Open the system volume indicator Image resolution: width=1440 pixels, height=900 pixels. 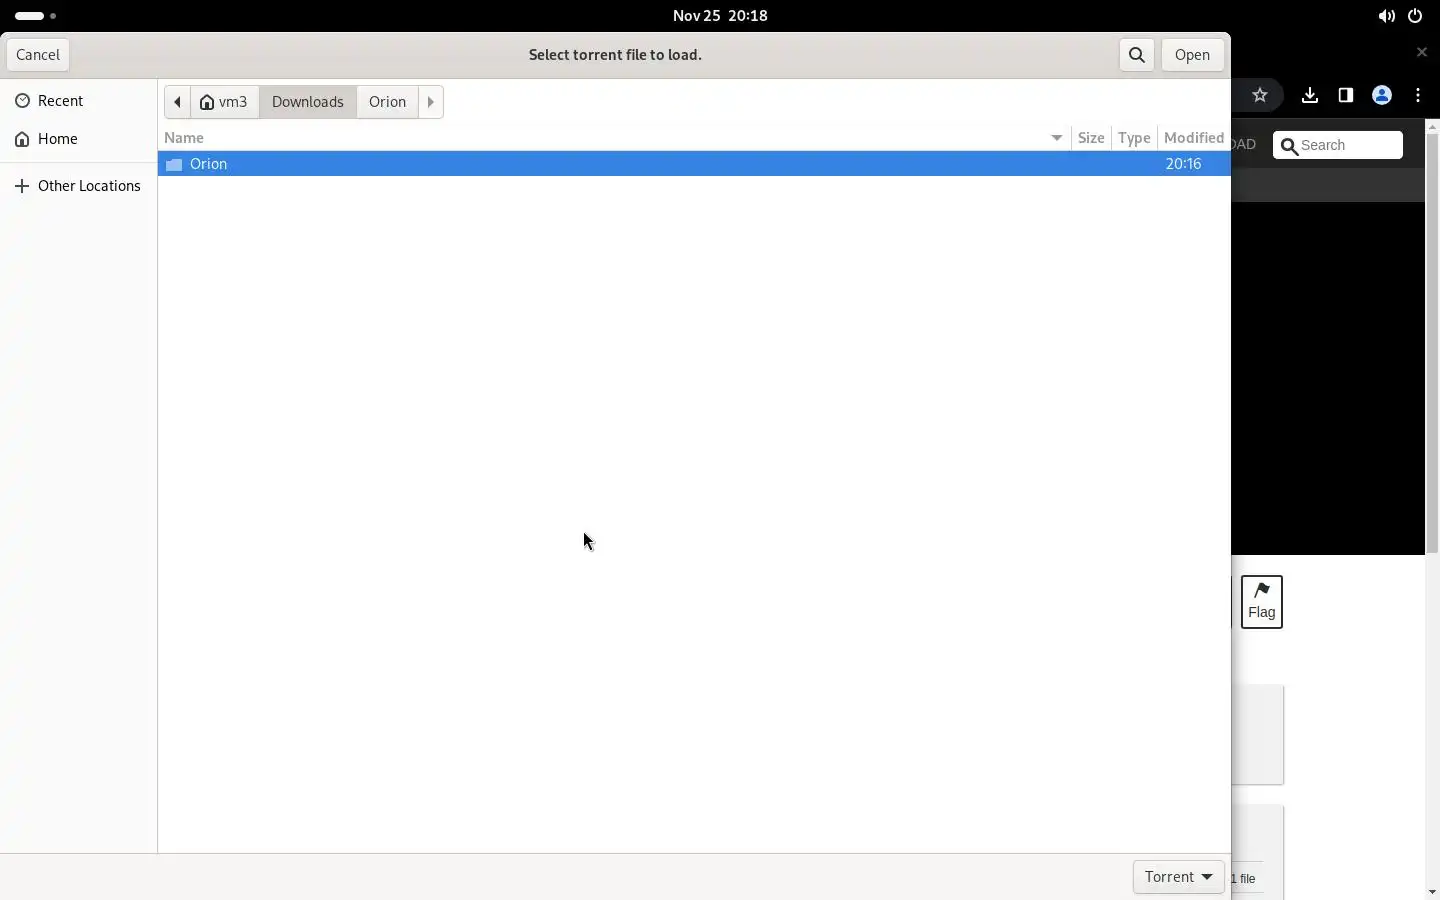pyautogui.click(x=1388, y=16)
